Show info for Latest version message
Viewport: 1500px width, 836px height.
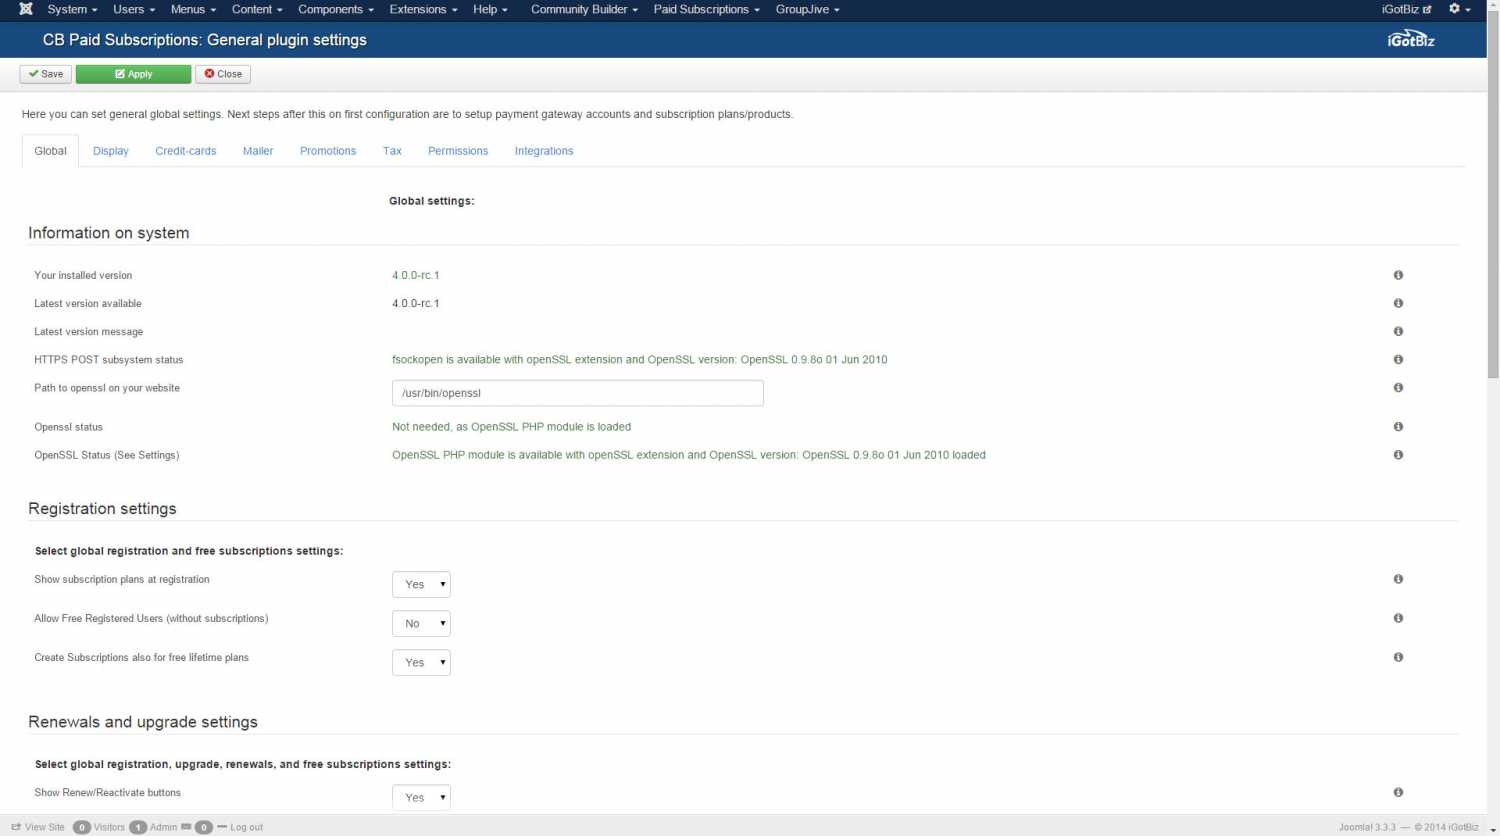1398,331
